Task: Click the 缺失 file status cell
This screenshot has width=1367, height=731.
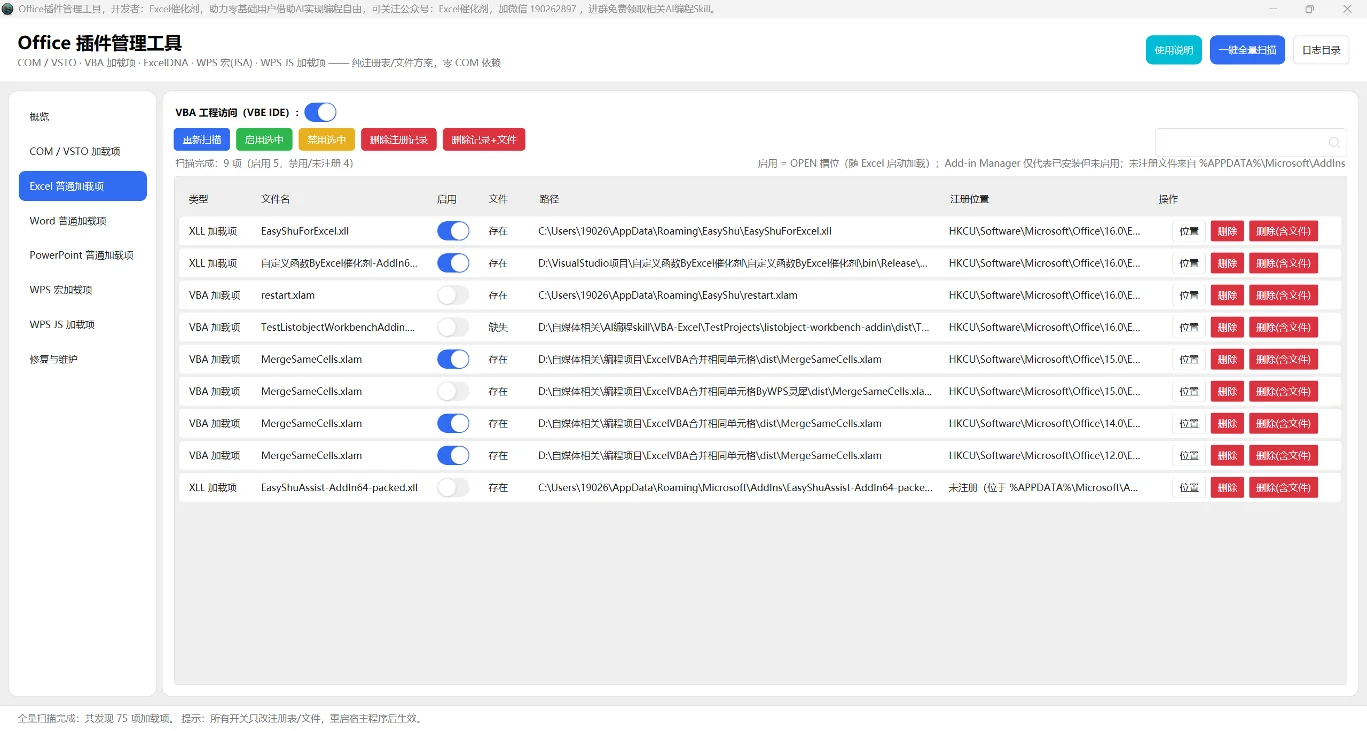Action: point(498,327)
